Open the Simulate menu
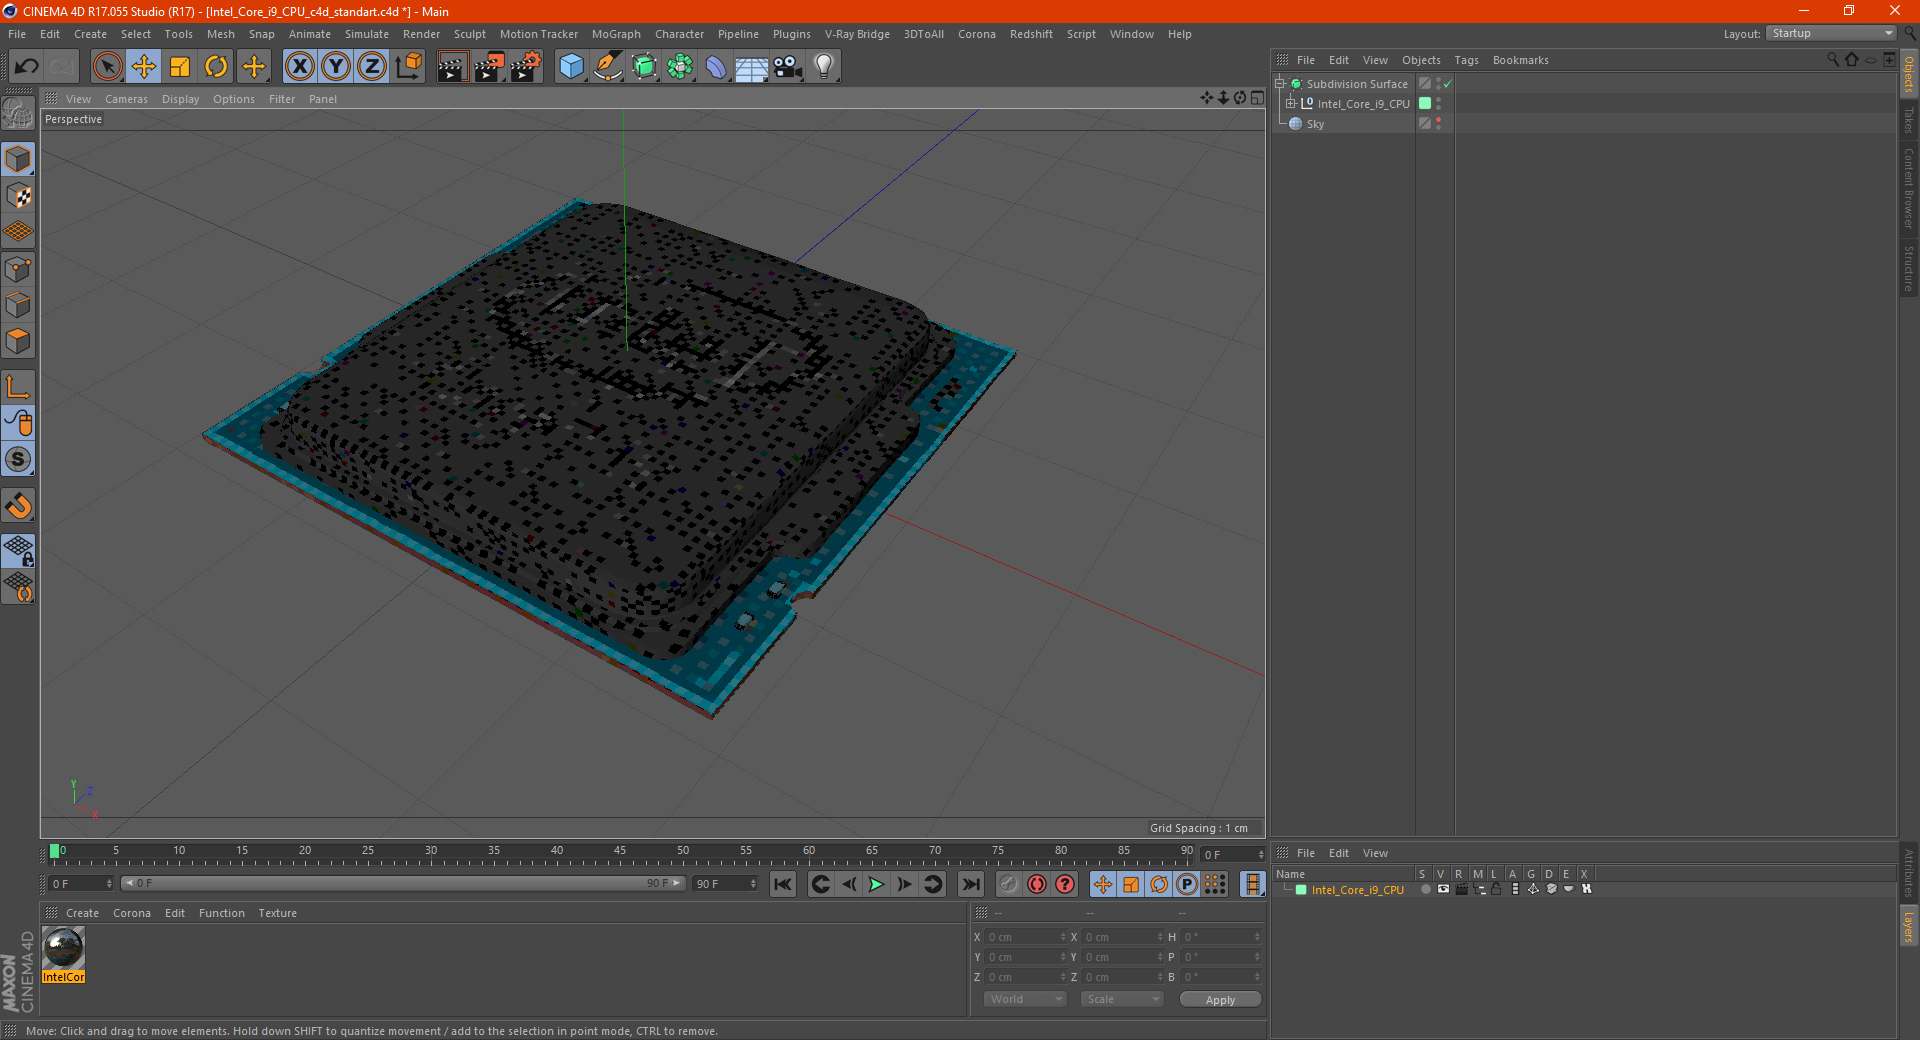The image size is (1920, 1040). [367, 34]
